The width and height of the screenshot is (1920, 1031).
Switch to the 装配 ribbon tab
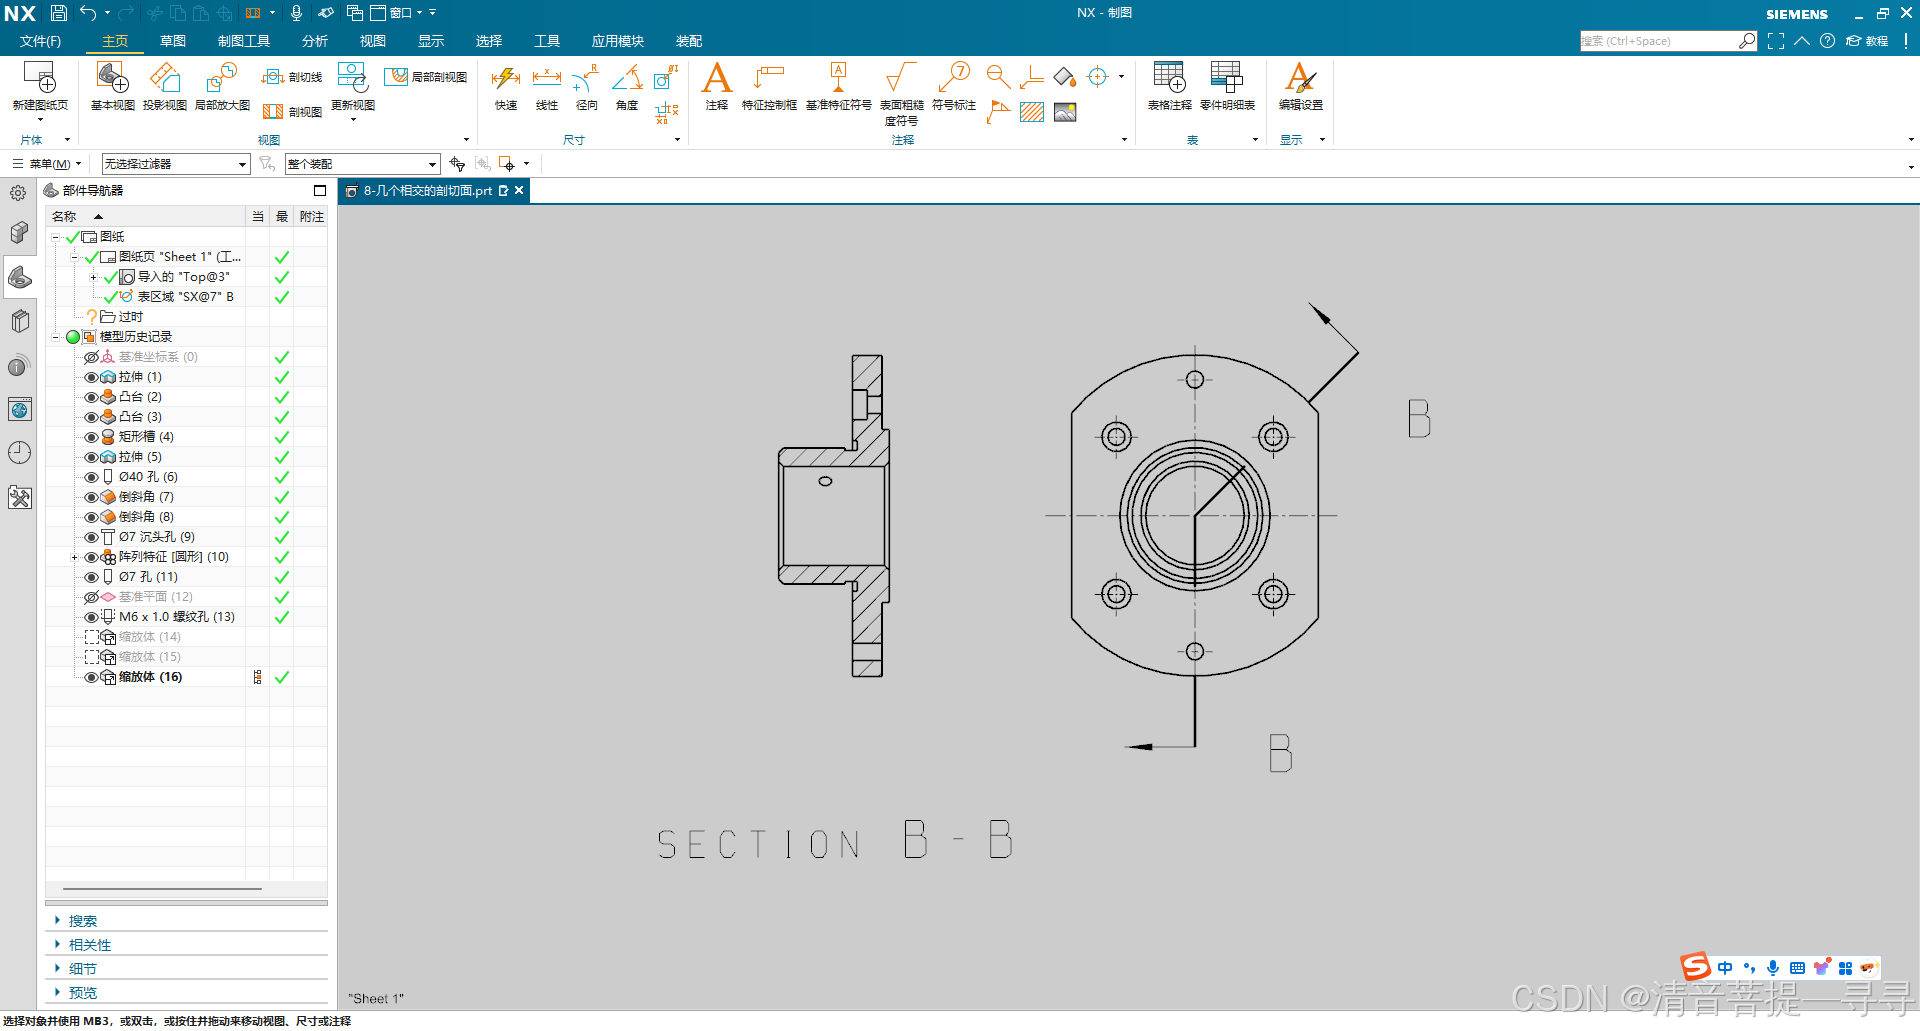689,41
